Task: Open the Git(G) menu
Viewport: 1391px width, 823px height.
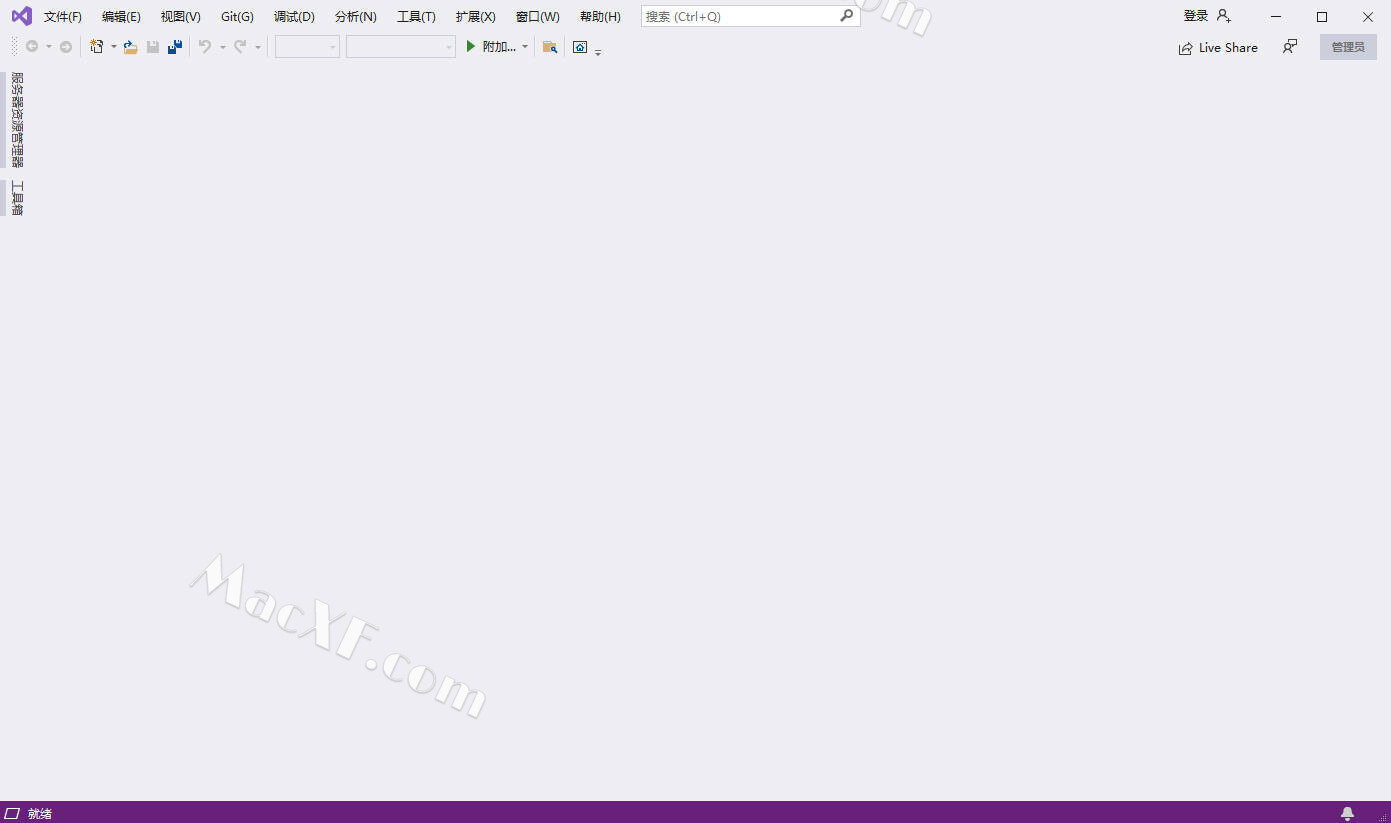Action: click(237, 17)
